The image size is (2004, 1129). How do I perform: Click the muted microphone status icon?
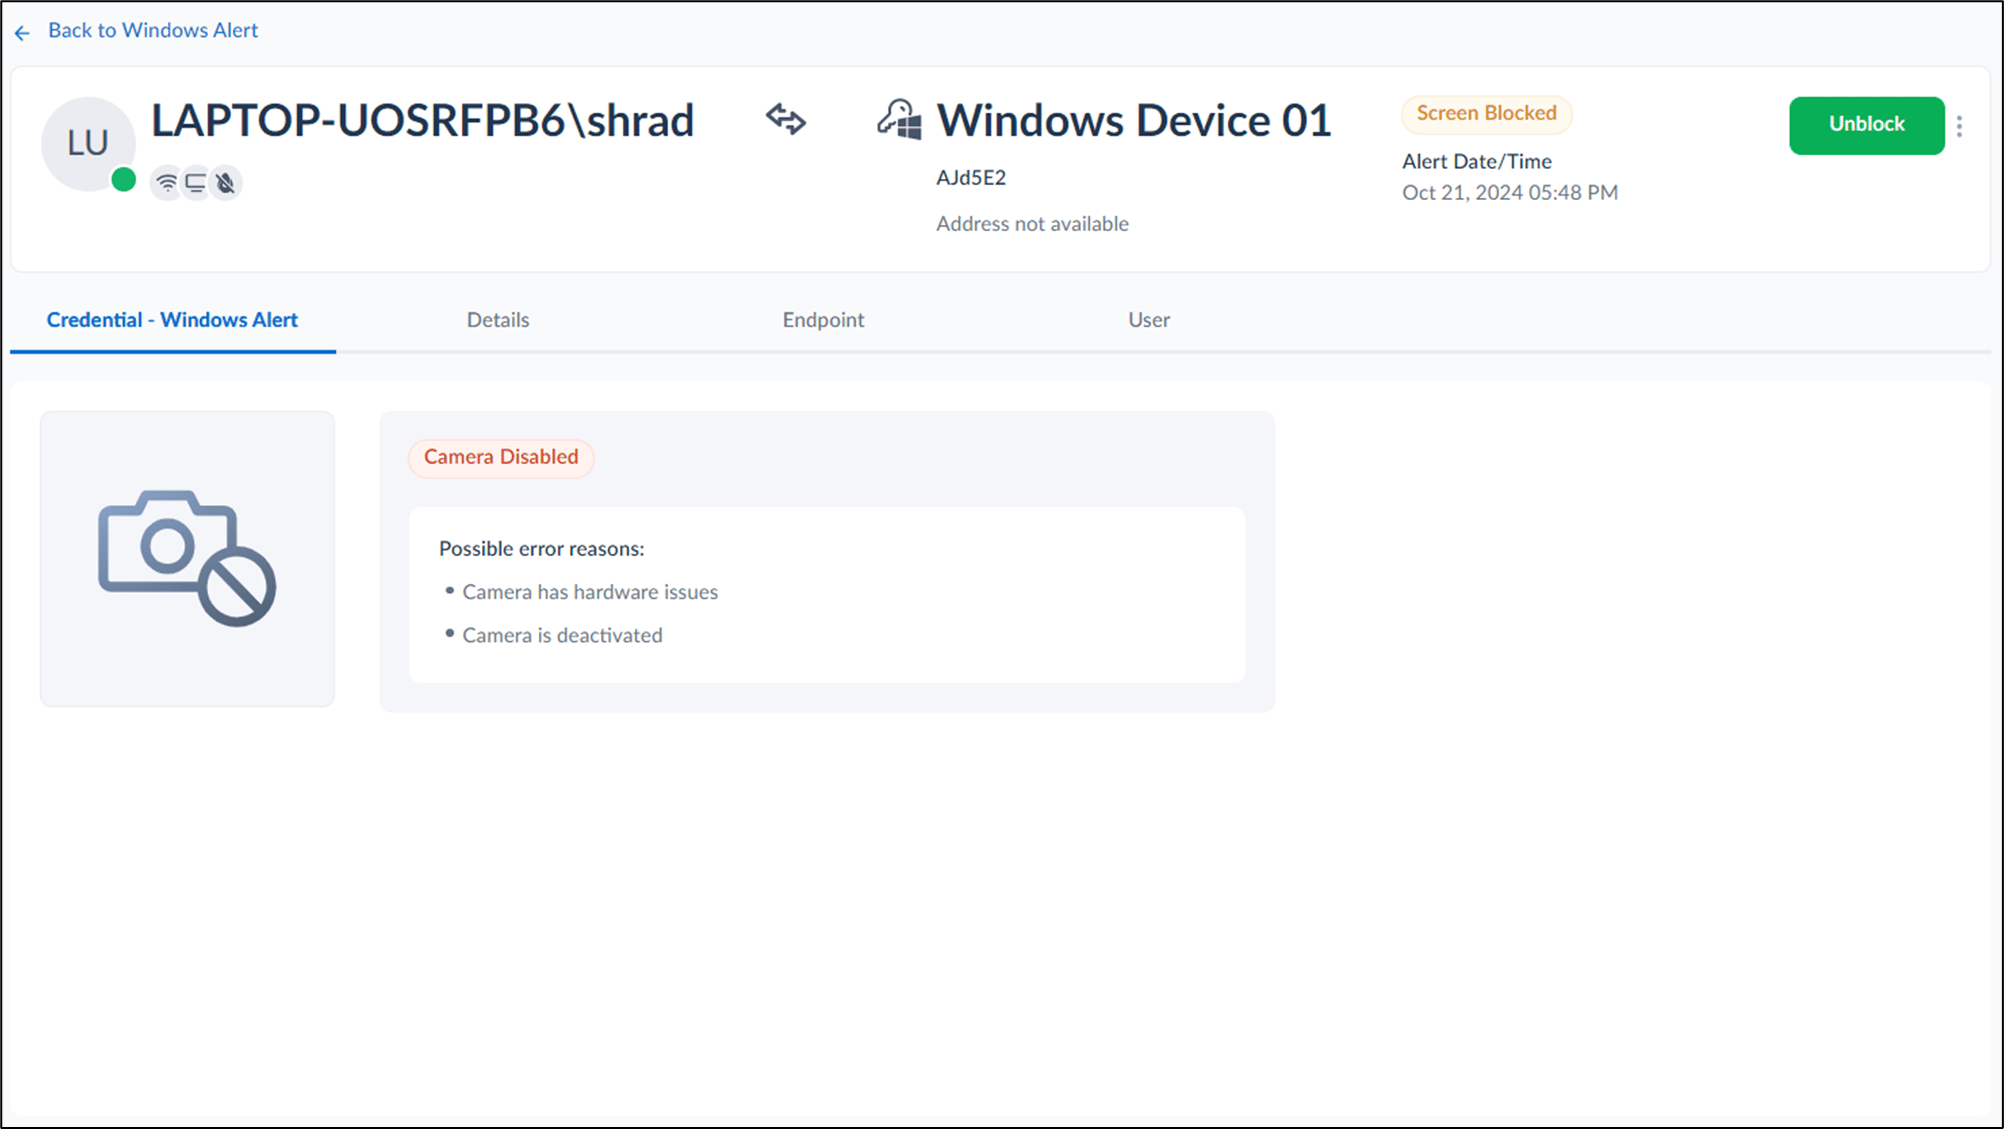226,183
